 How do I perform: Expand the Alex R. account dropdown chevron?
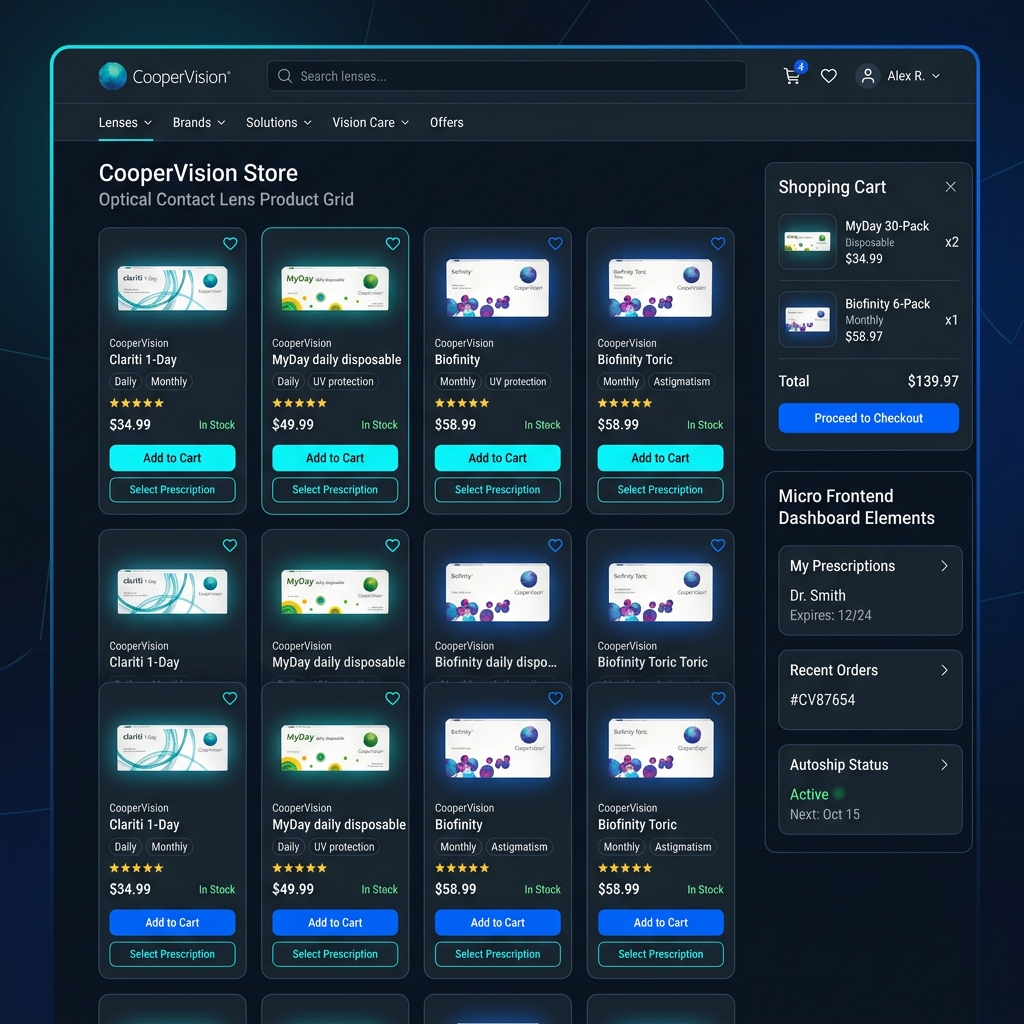click(x=936, y=76)
